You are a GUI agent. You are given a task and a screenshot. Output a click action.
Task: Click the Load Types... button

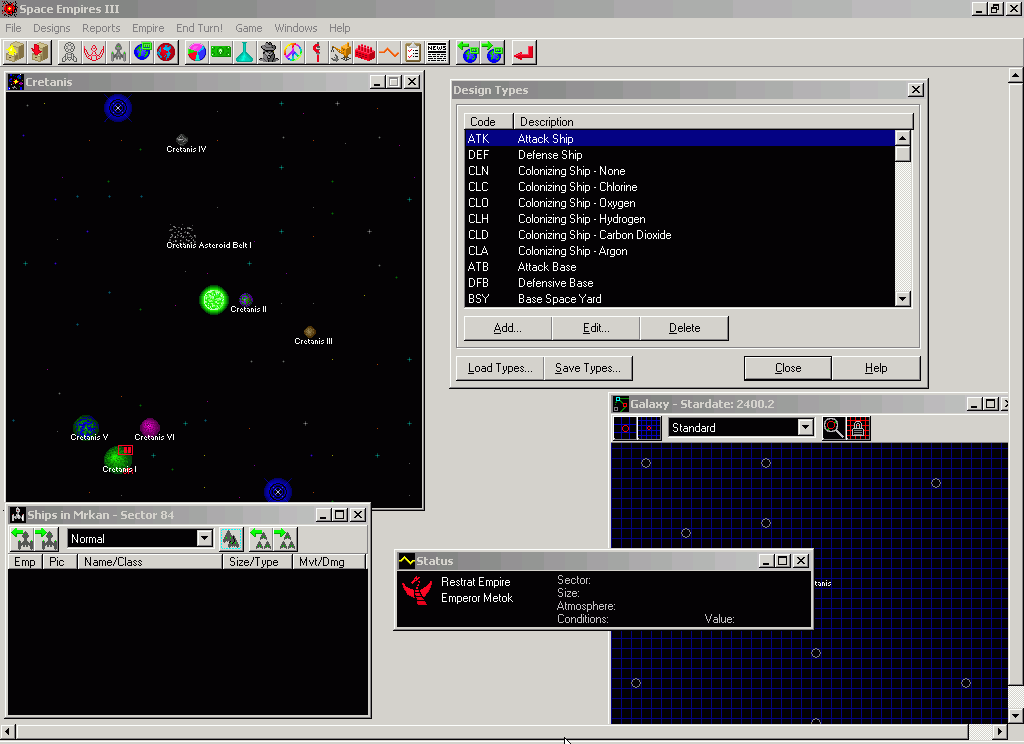click(500, 368)
